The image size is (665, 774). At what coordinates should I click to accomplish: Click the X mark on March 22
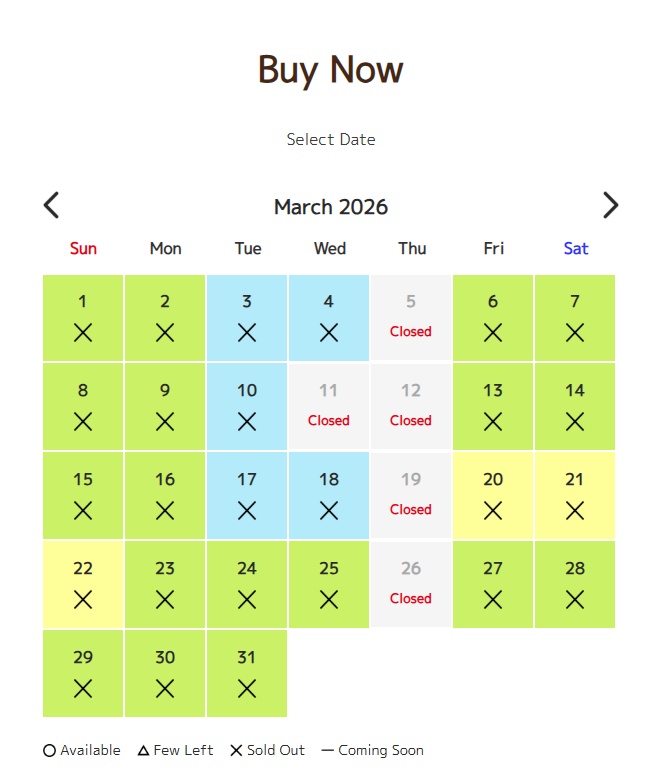click(83, 600)
